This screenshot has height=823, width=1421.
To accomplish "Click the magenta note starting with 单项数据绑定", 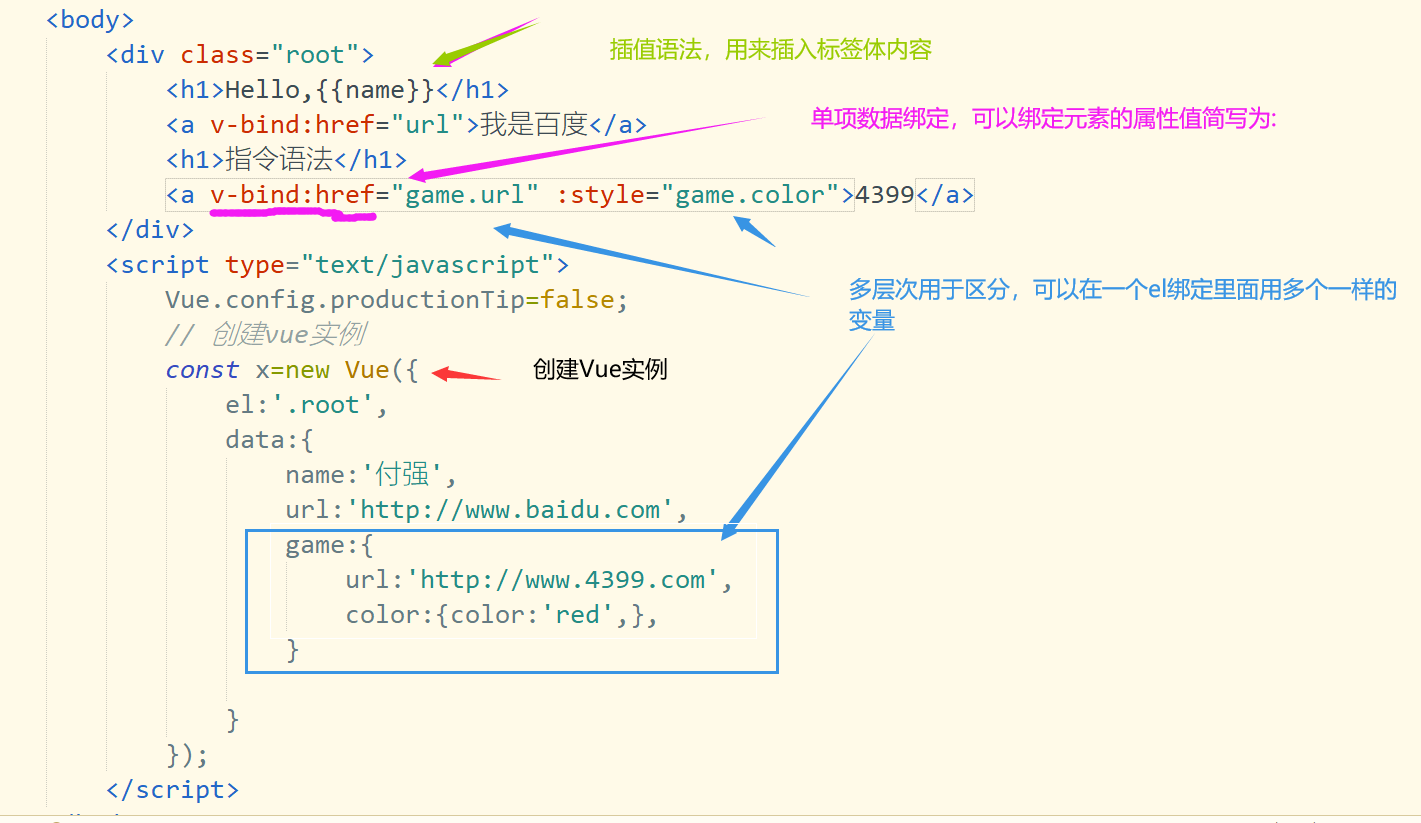I will tap(1045, 119).
